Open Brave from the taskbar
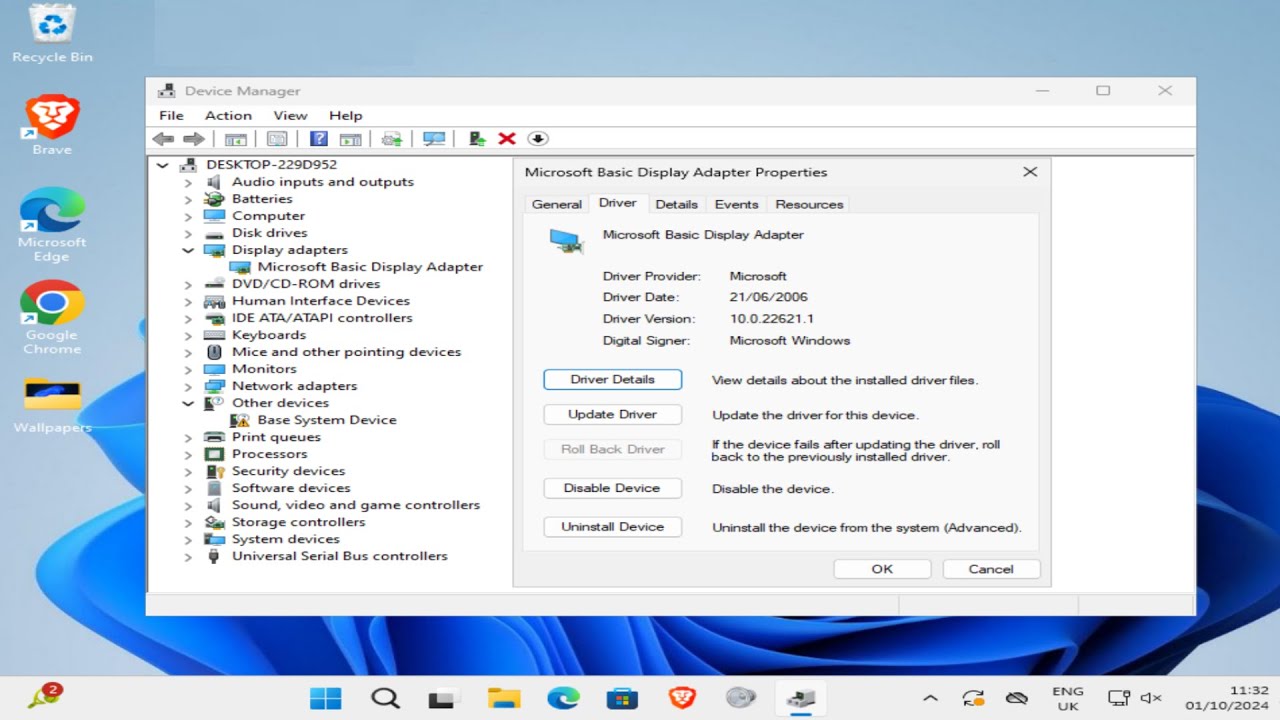Image resolution: width=1280 pixels, height=720 pixels. point(681,698)
